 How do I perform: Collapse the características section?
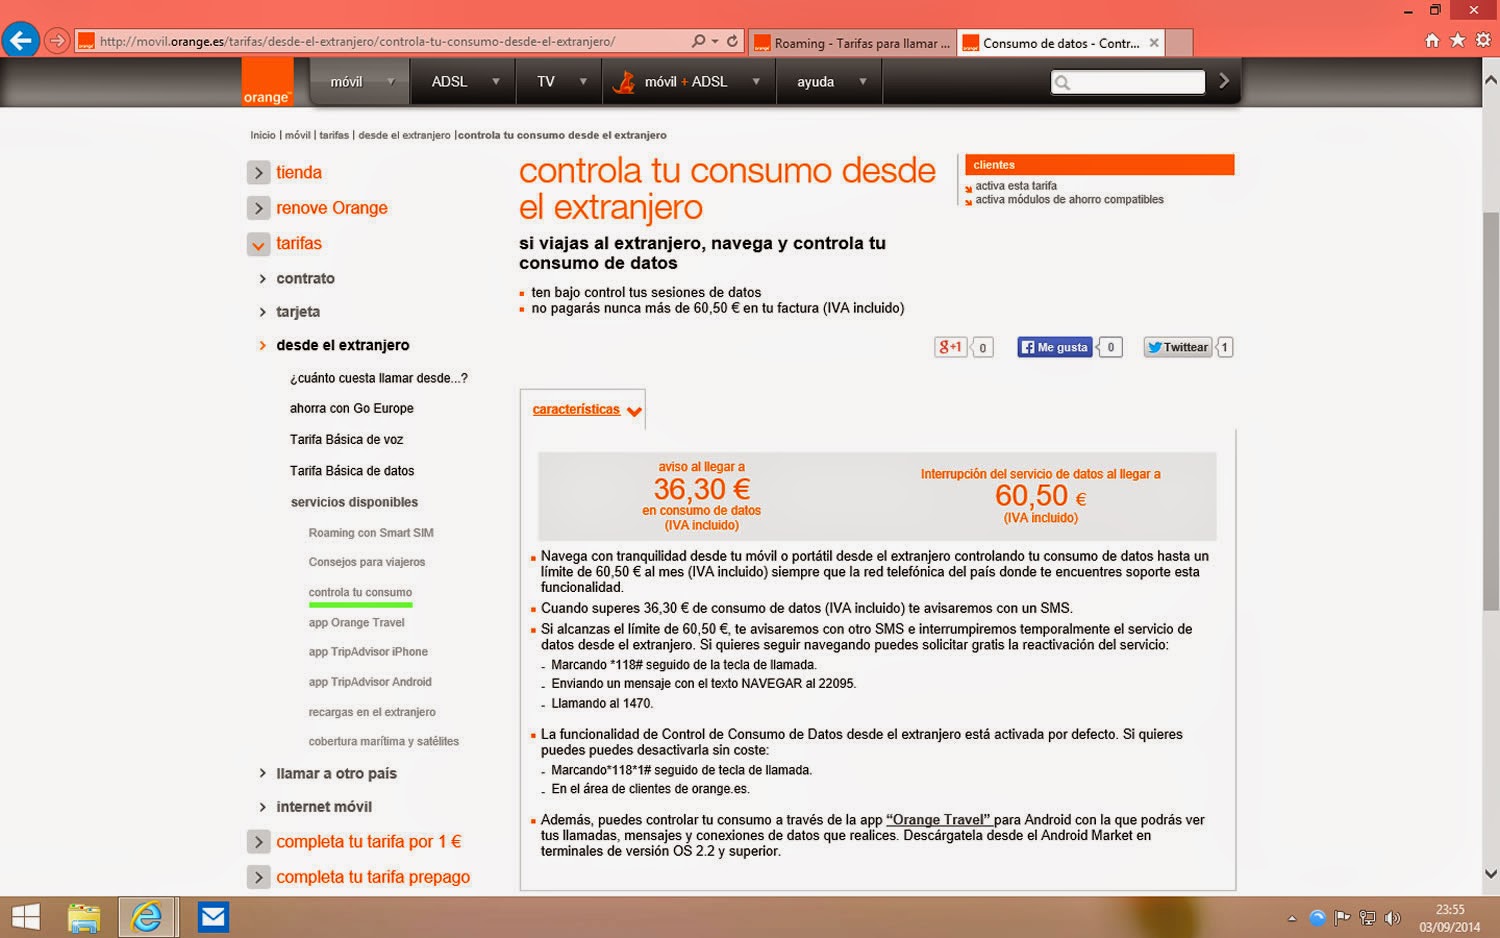point(634,411)
